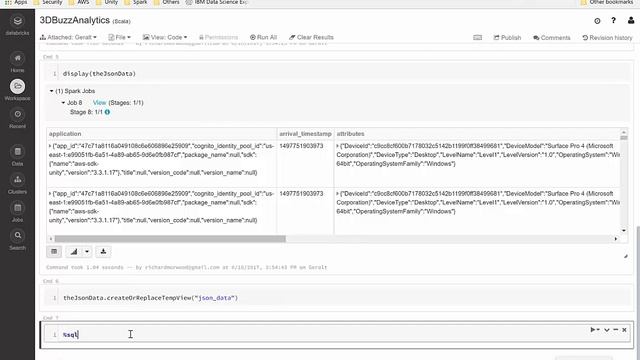This screenshot has width=640, height=360.
Task: Click Run All in notebook toolbar
Action: (263, 37)
